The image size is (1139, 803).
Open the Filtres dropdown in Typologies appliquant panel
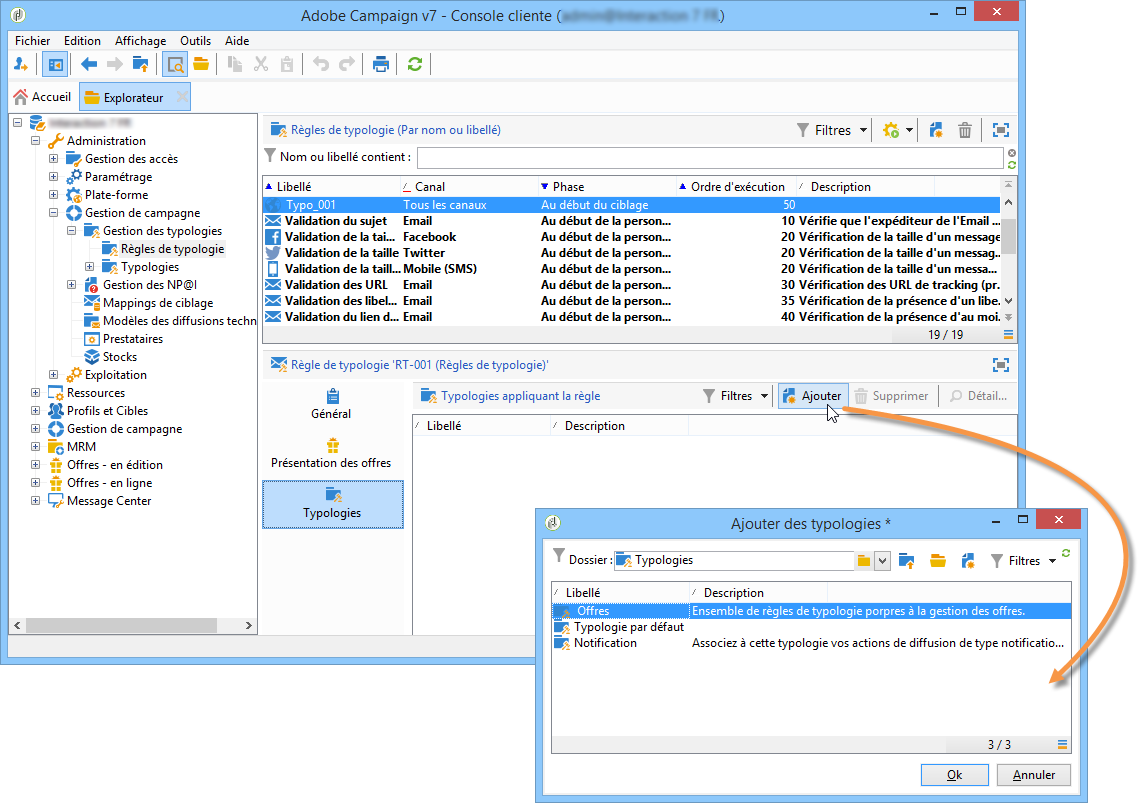click(x=736, y=396)
